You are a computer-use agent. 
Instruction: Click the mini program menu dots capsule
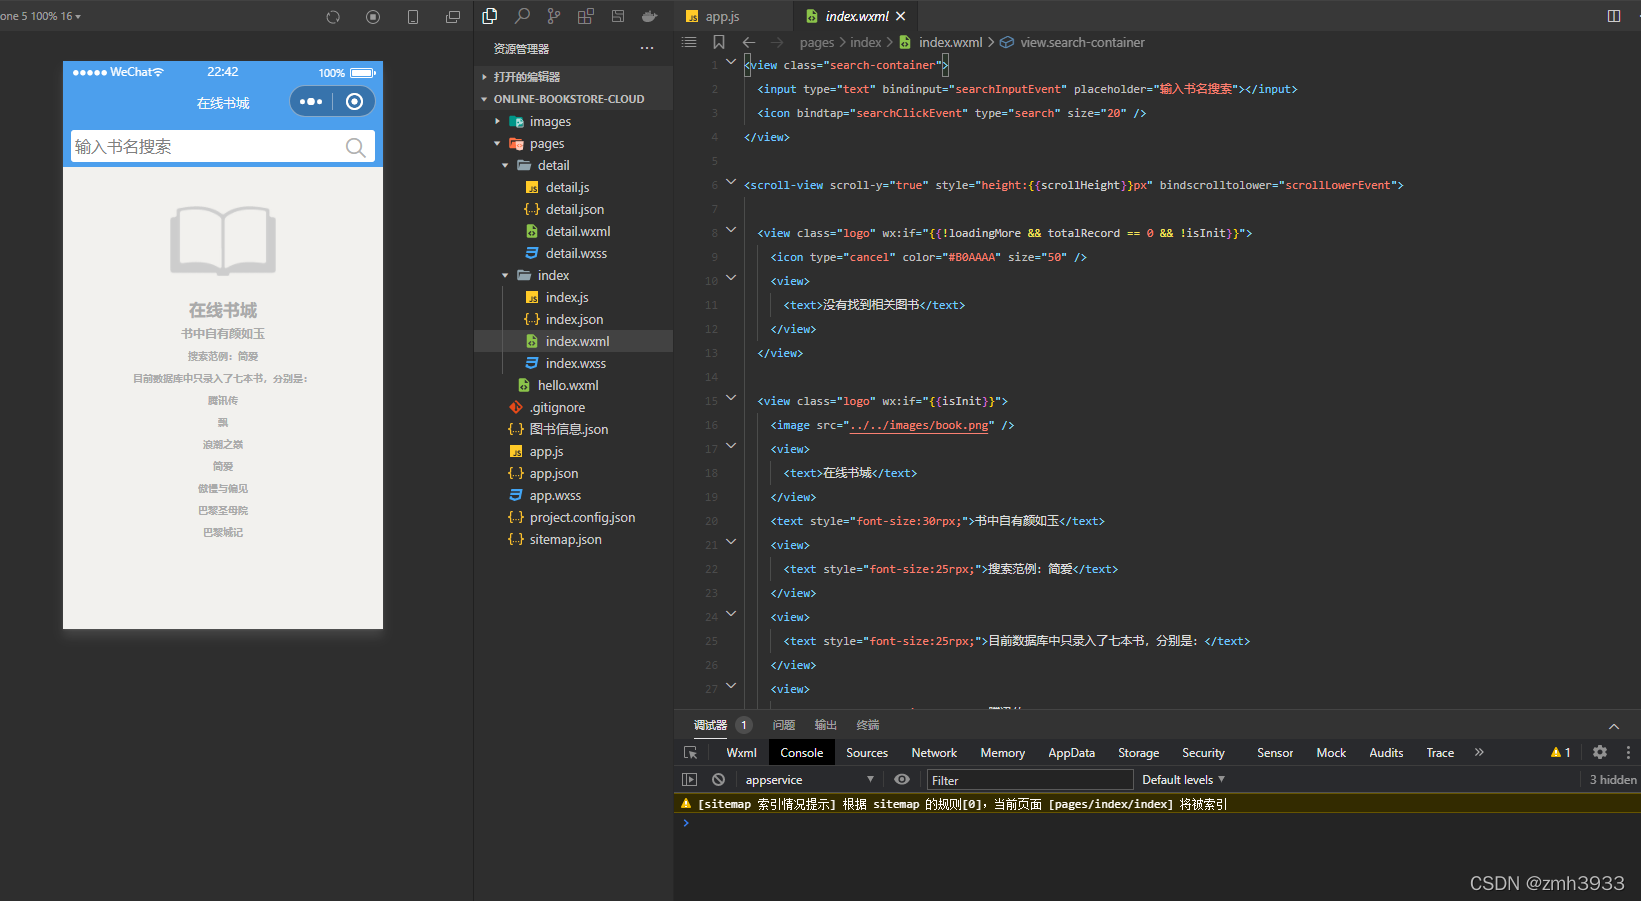click(311, 102)
